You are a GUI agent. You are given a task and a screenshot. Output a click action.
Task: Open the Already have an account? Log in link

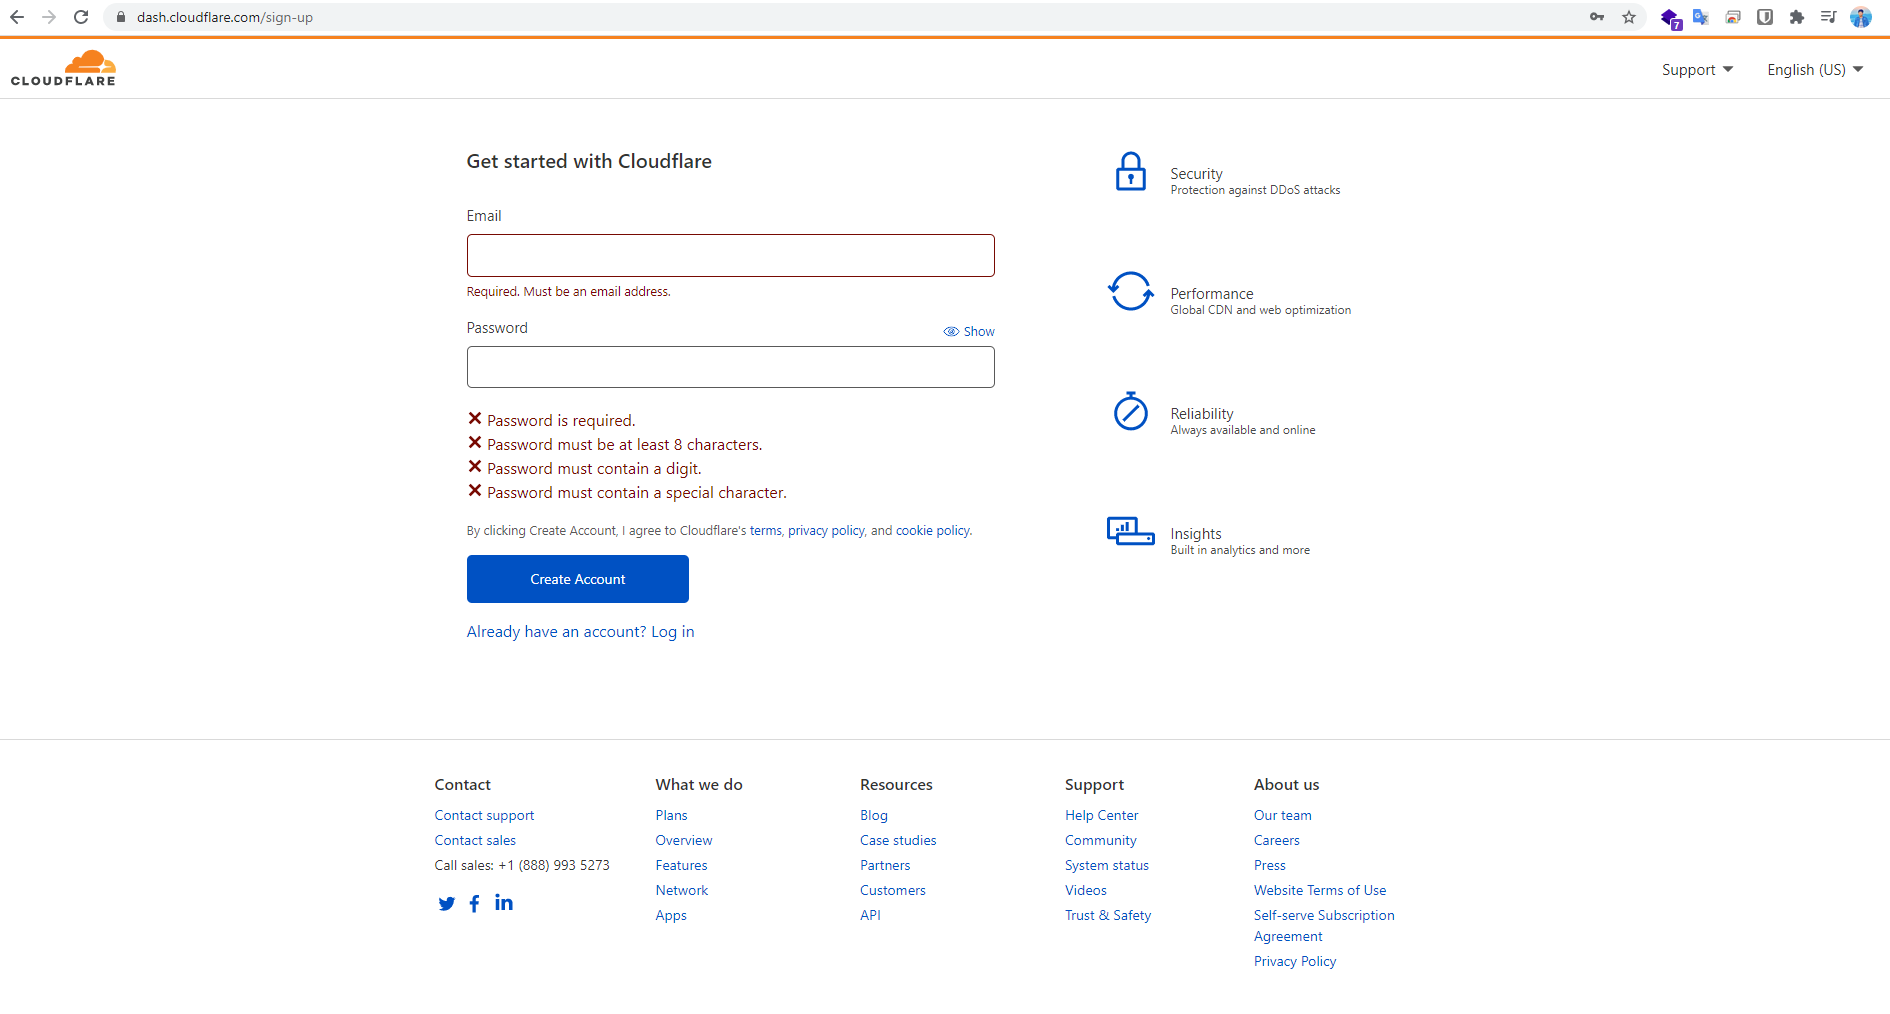coord(580,632)
